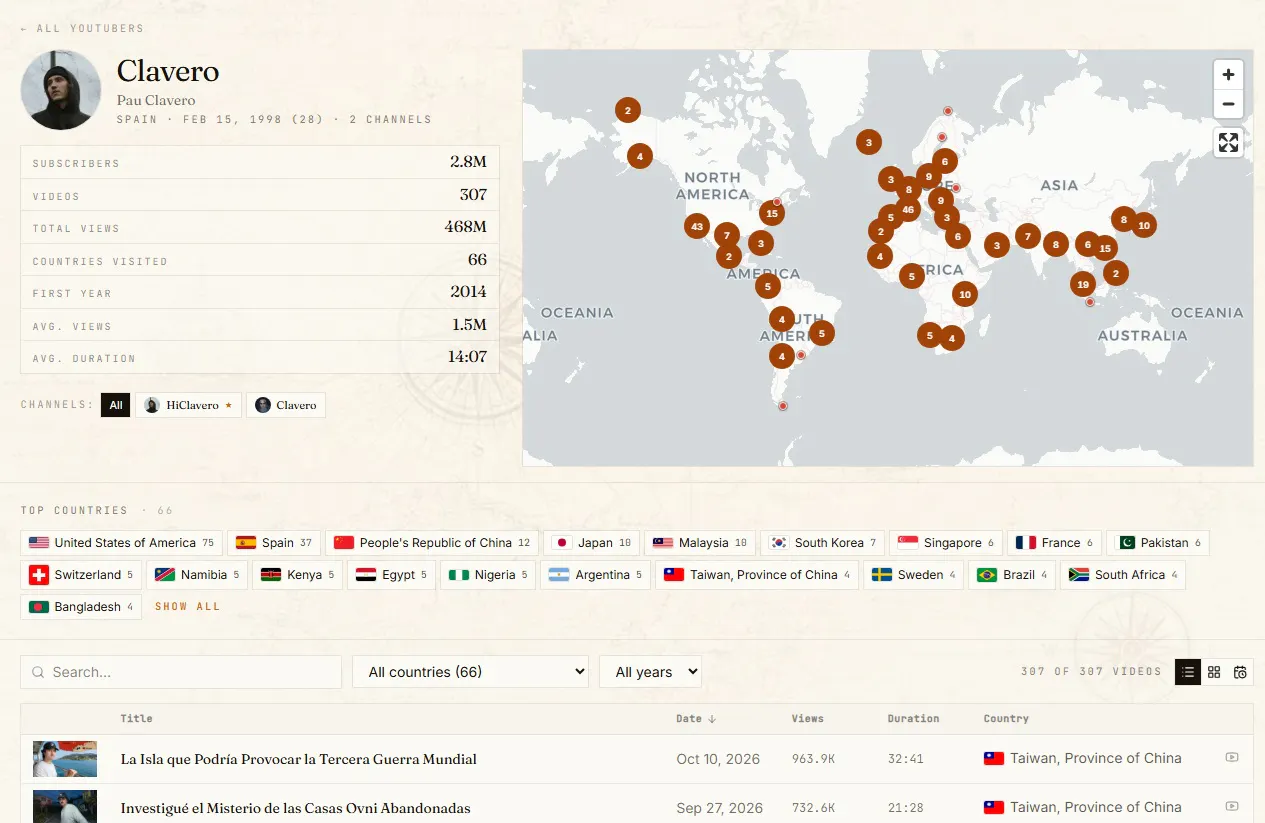Open title 'La Isla que Podría Provocar la Tercera Guerra Mundial'
Image resolution: width=1265 pixels, height=823 pixels.
pyautogui.click(x=299, y=759)
